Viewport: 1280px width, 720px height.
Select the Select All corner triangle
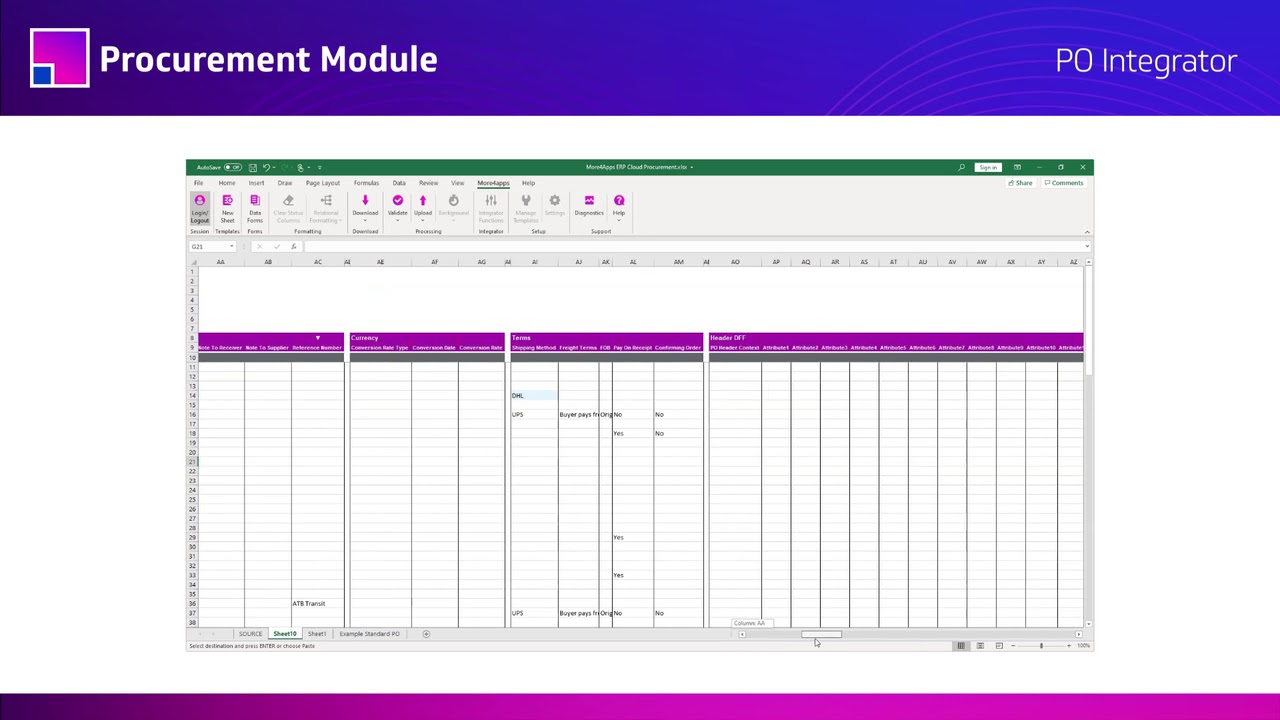tap(193, 262)
